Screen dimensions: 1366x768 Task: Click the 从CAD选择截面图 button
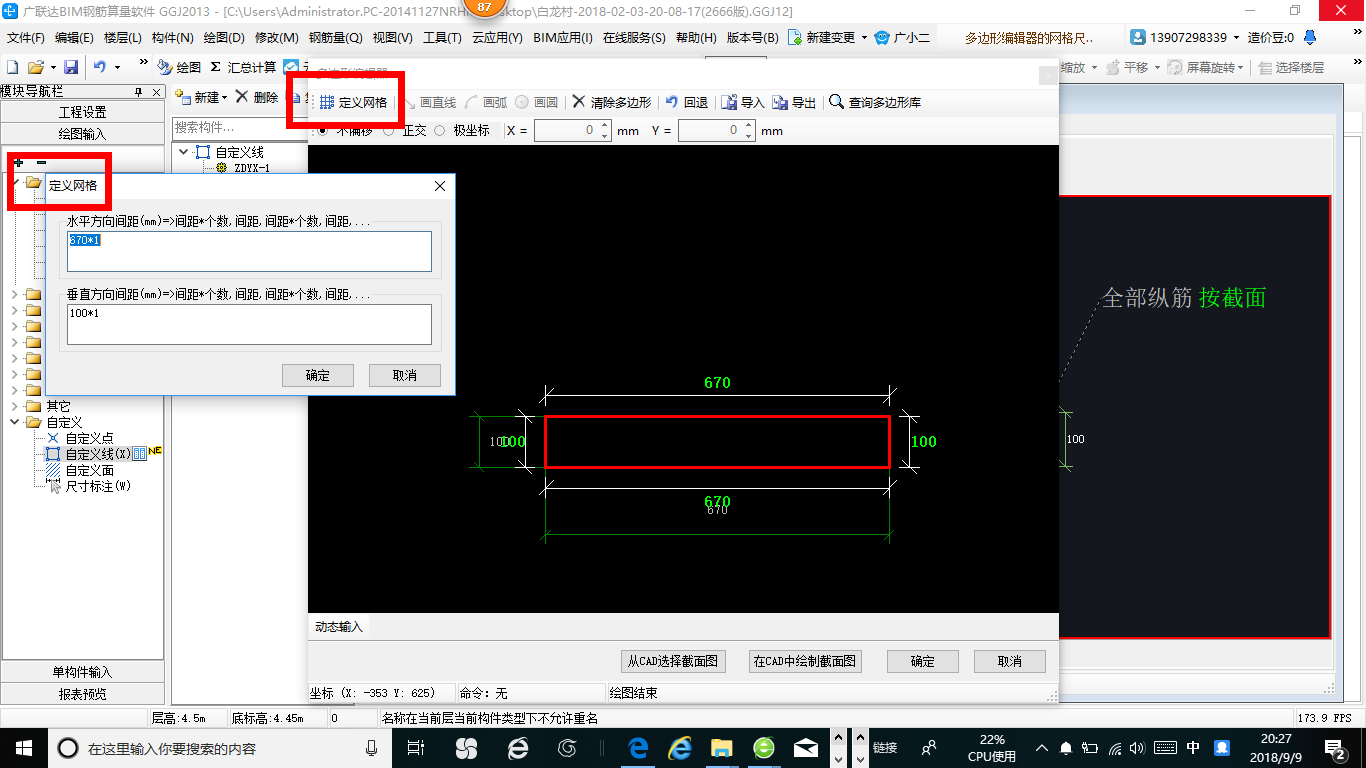[672, 661]
